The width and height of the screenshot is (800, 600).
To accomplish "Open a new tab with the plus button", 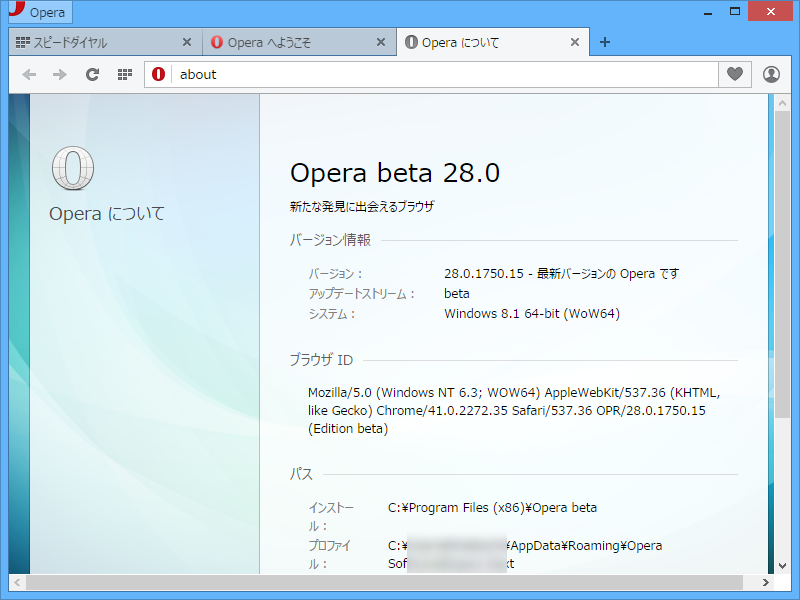I will (x=604, y=42).
